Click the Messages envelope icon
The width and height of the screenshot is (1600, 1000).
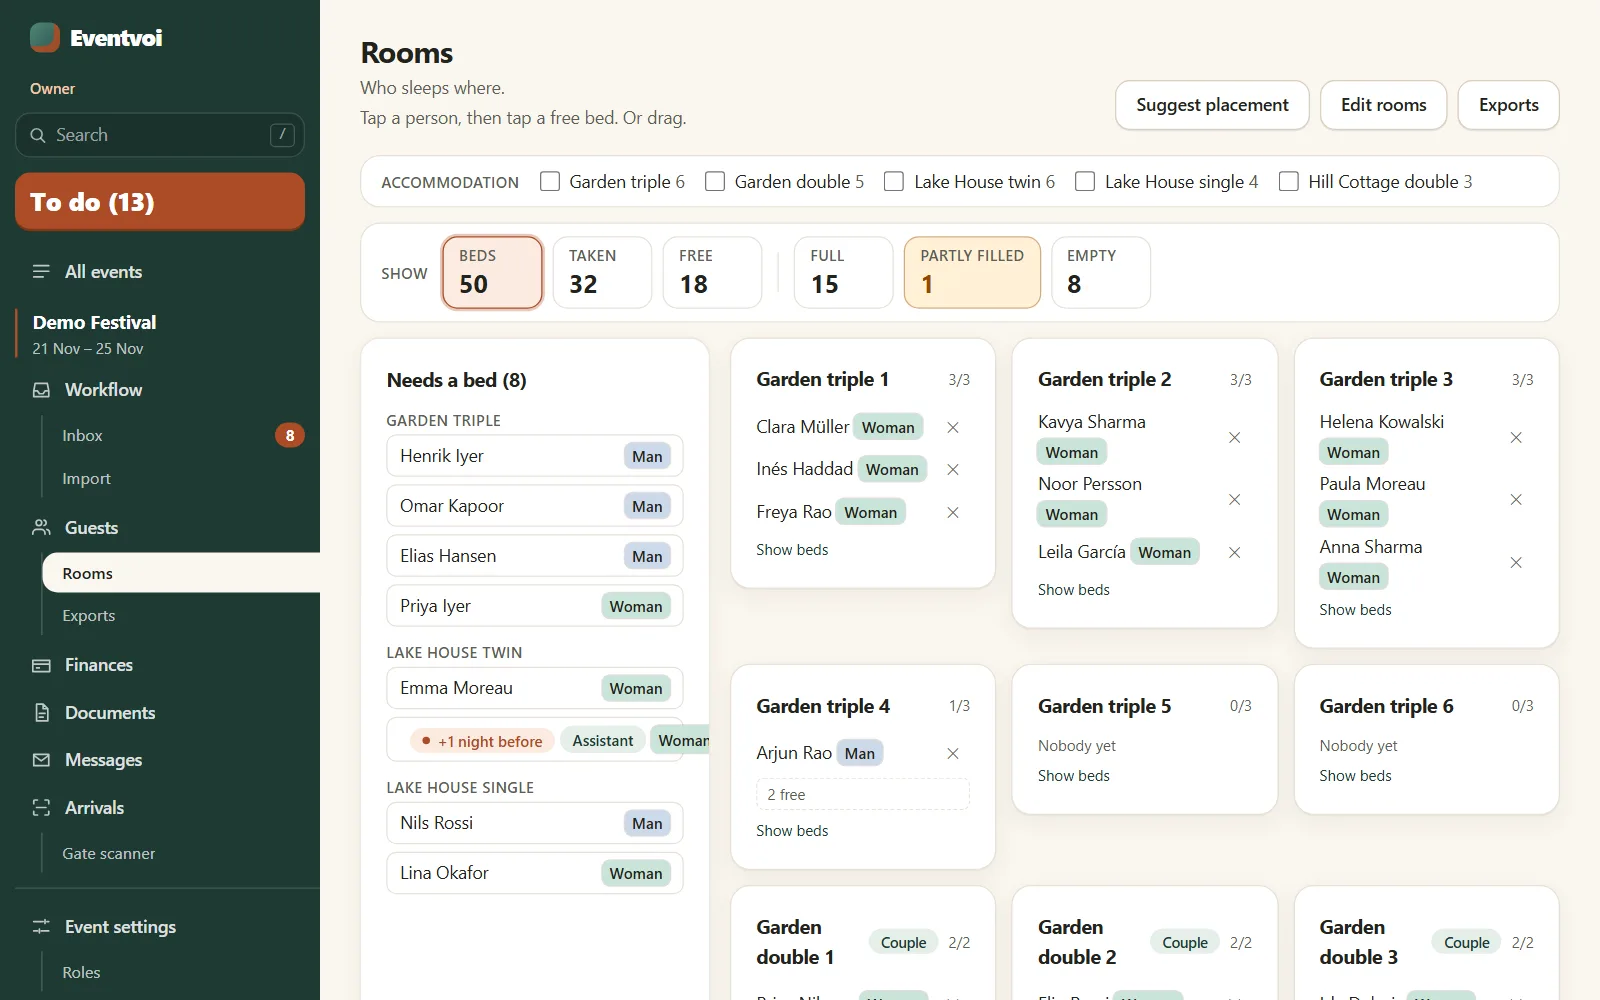tap(41, 760)
